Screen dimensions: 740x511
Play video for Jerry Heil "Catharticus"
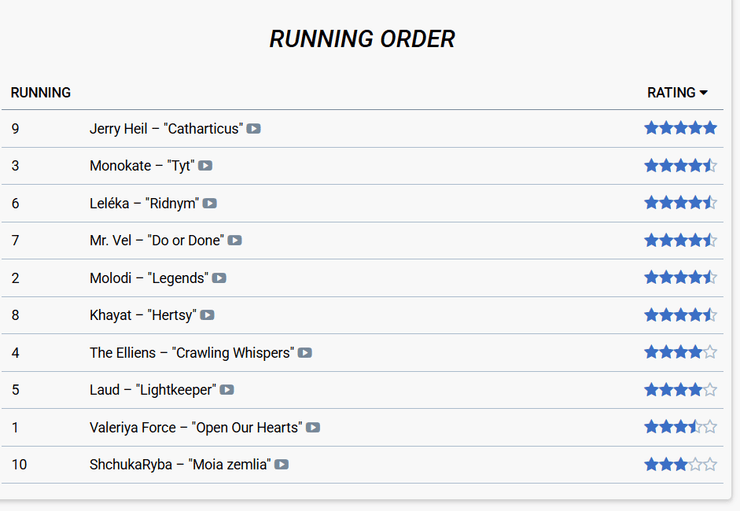pyautogui.click(x=254, y=129)
